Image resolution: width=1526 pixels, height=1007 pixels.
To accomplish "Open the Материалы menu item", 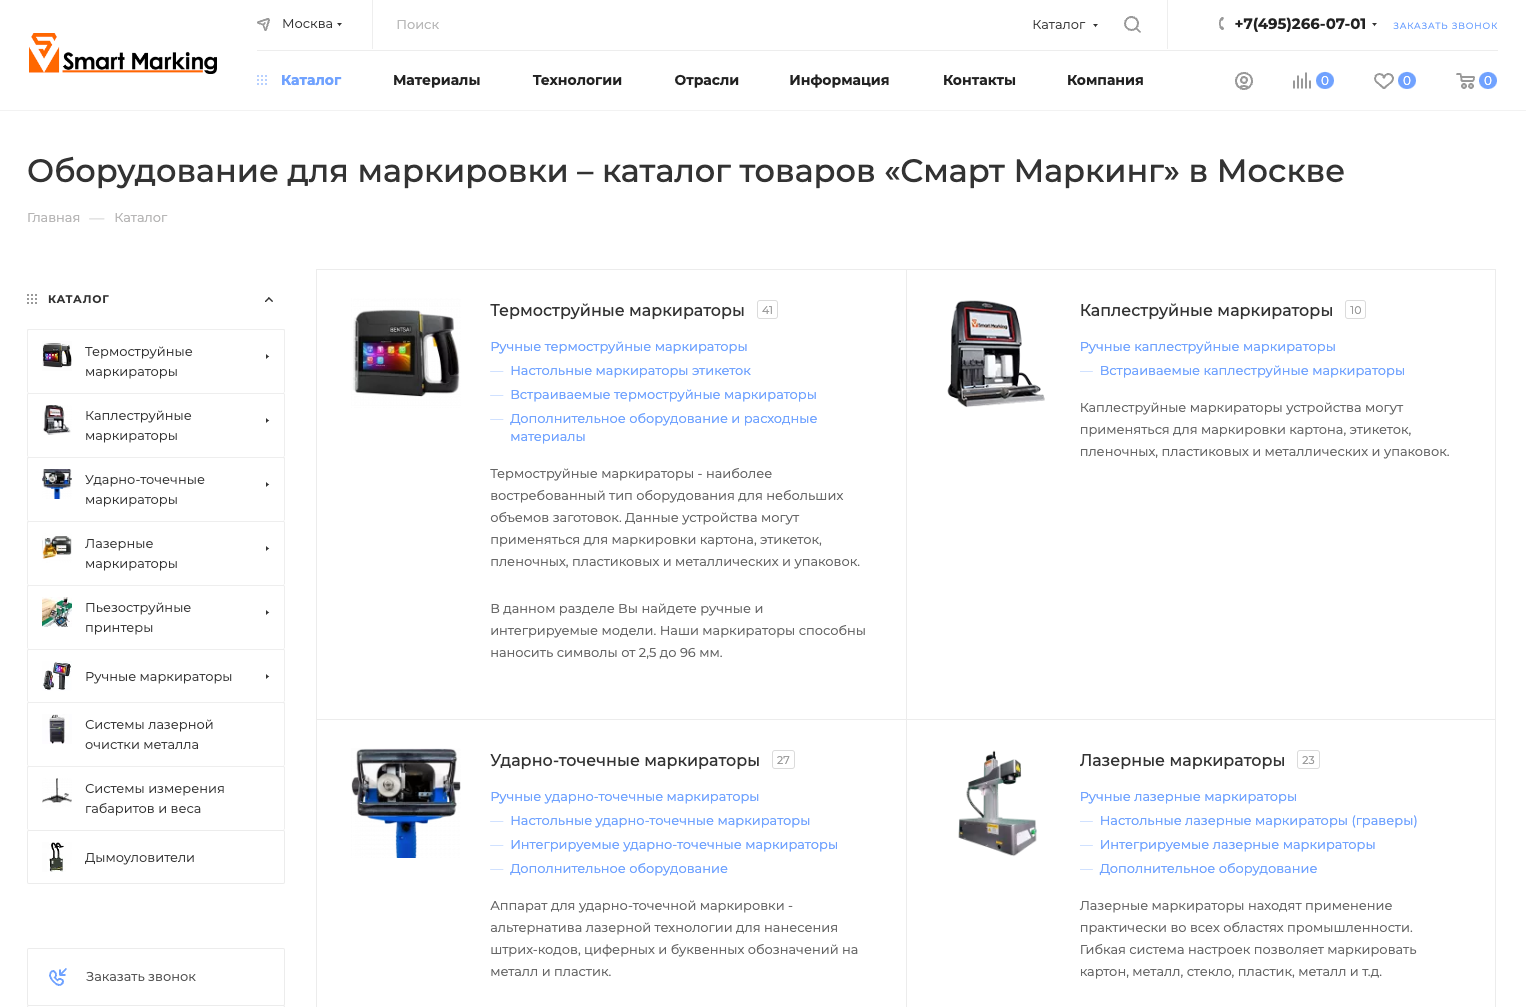I will pos(436,80).
